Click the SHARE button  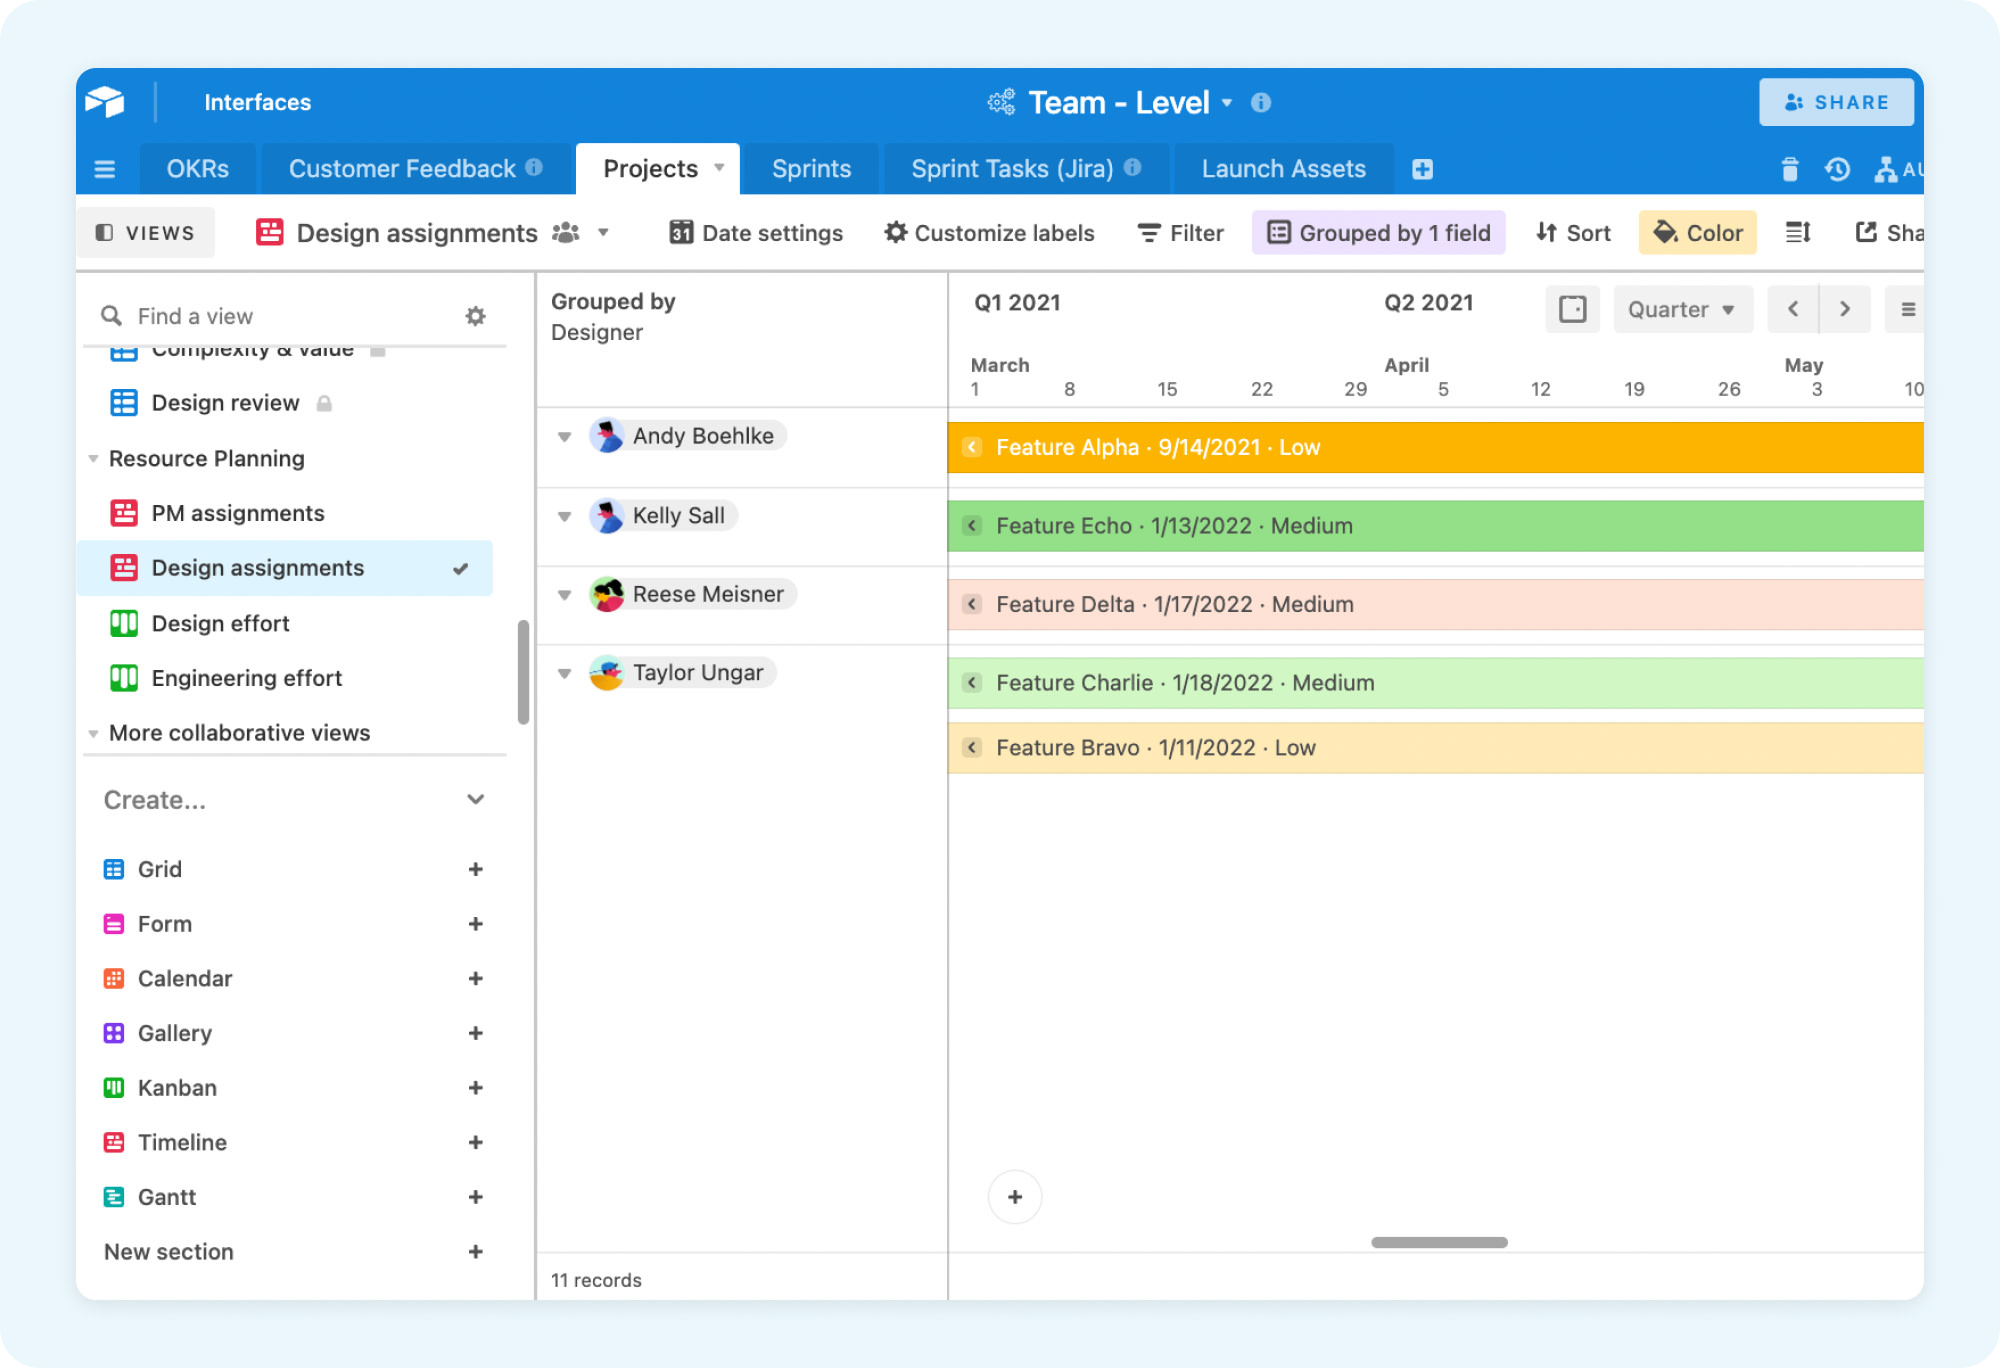point(1836,101)
